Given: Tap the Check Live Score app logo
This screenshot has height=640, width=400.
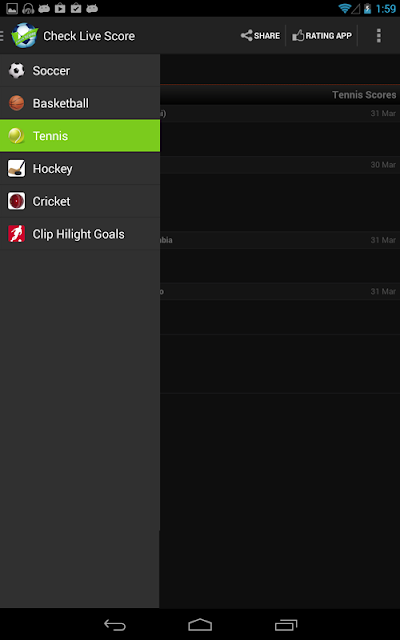Looking at the screenshot, I should (24, 36).
